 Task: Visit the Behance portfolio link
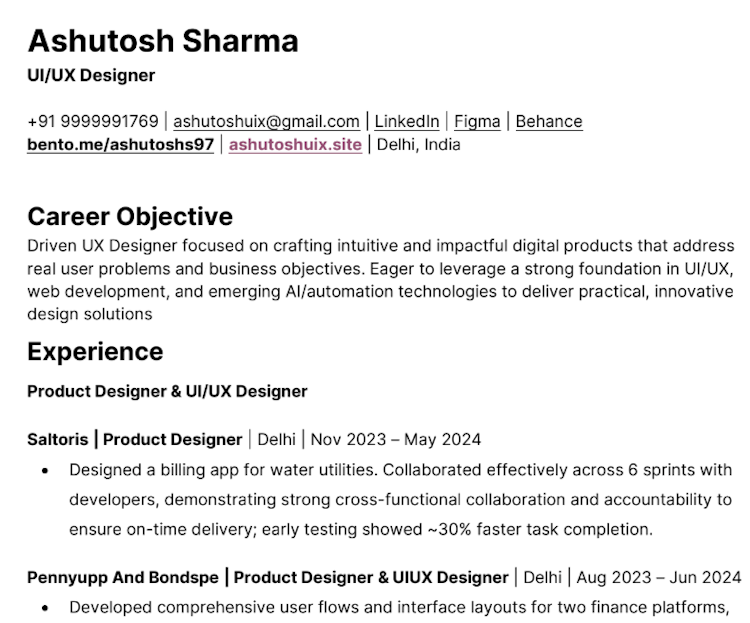[549, 122]
